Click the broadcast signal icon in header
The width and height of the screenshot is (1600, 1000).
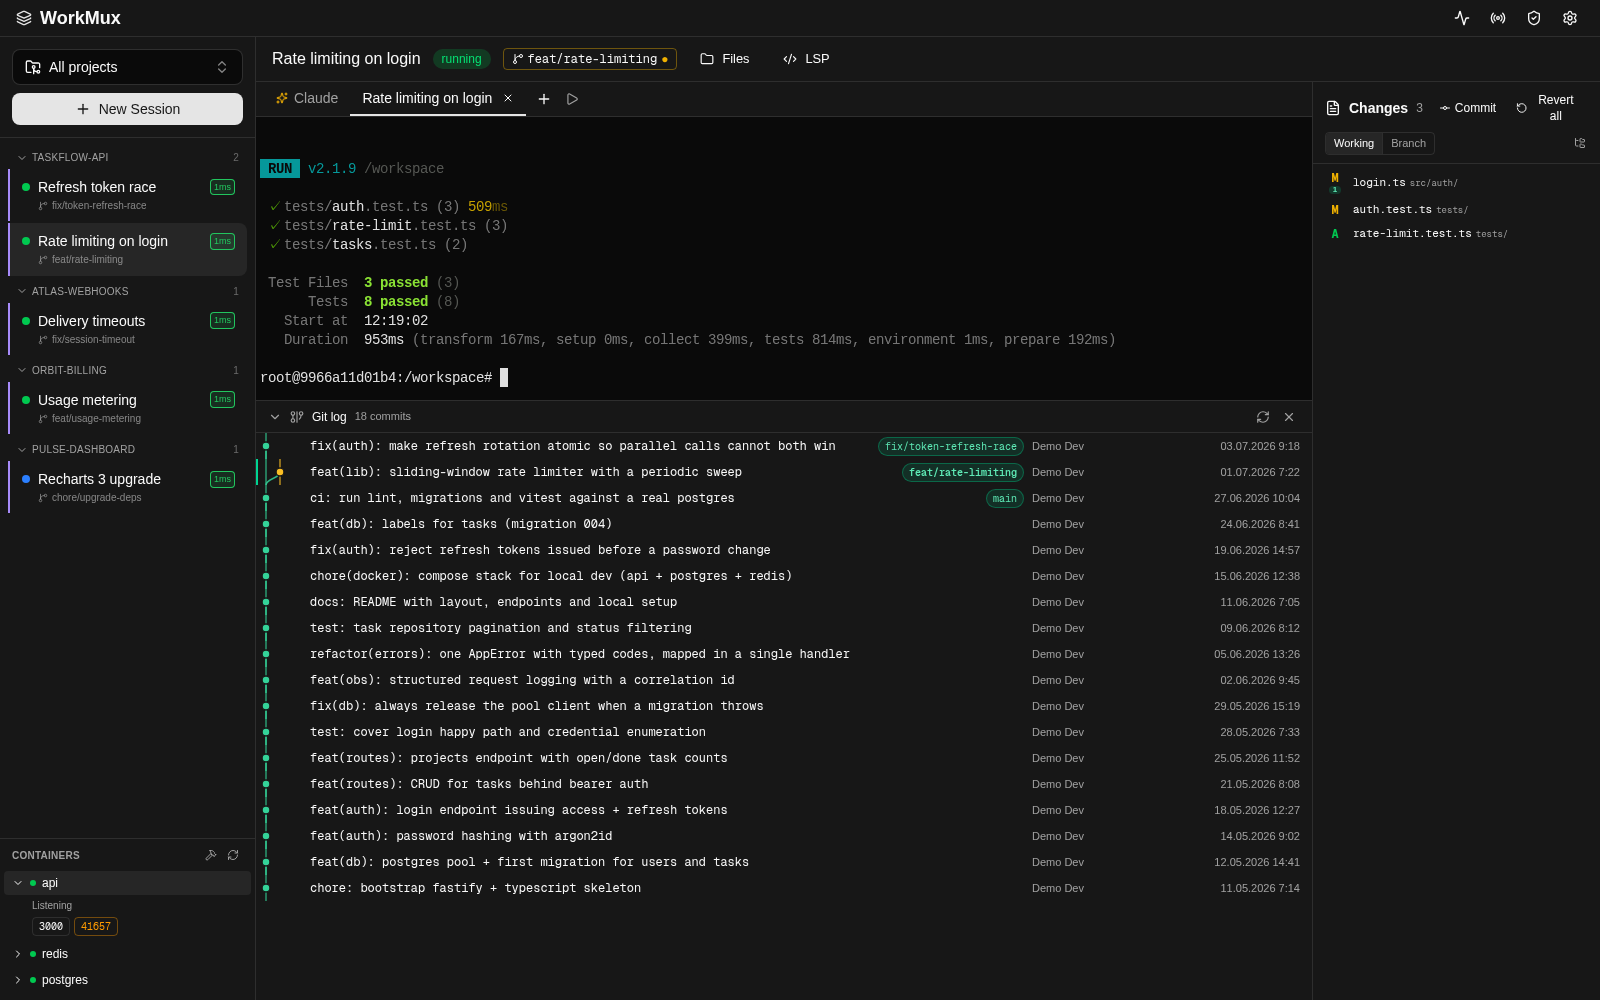1498,18
